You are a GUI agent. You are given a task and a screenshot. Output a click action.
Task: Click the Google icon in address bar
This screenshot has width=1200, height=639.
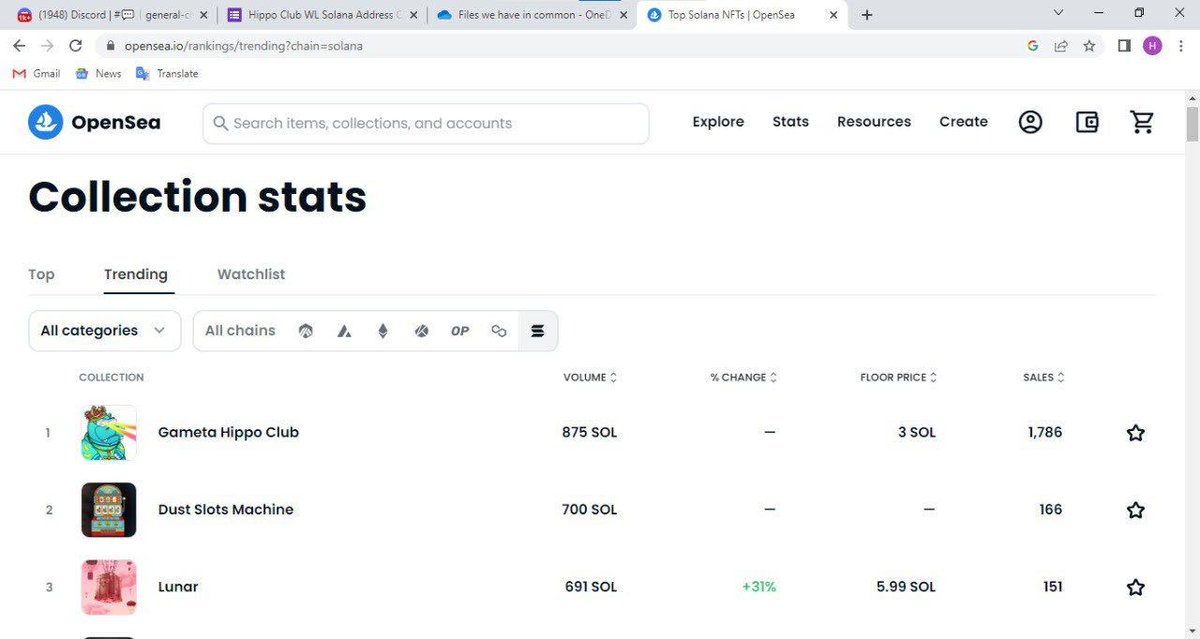tap(1033, 46)
